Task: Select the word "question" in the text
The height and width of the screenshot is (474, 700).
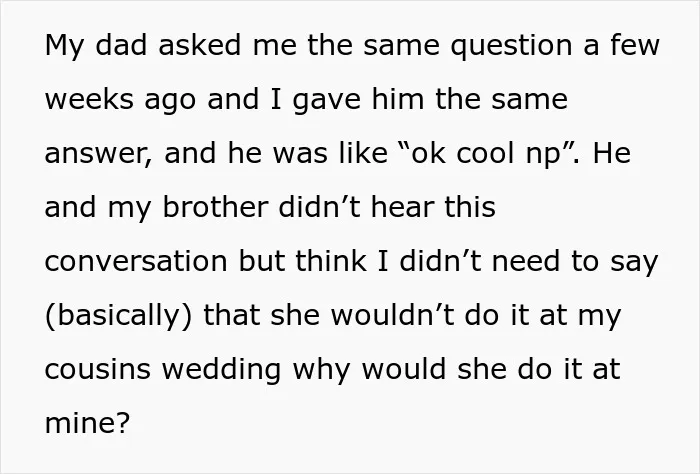Action: [x=511, y=47]
